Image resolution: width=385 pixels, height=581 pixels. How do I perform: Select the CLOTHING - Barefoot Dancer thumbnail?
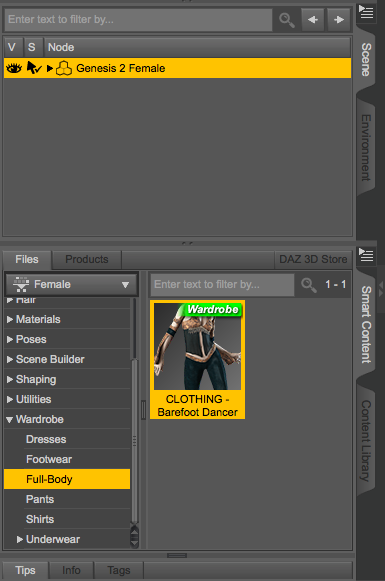coord(198,360)
